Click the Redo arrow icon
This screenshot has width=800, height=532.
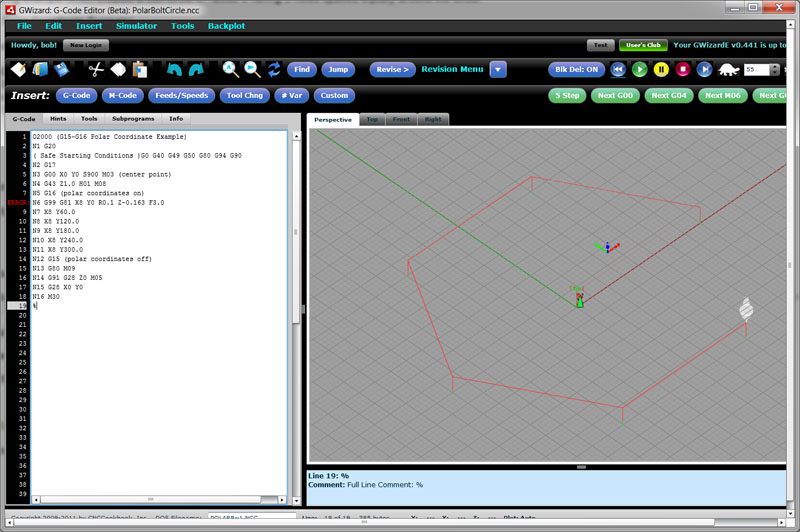point(196,69)
